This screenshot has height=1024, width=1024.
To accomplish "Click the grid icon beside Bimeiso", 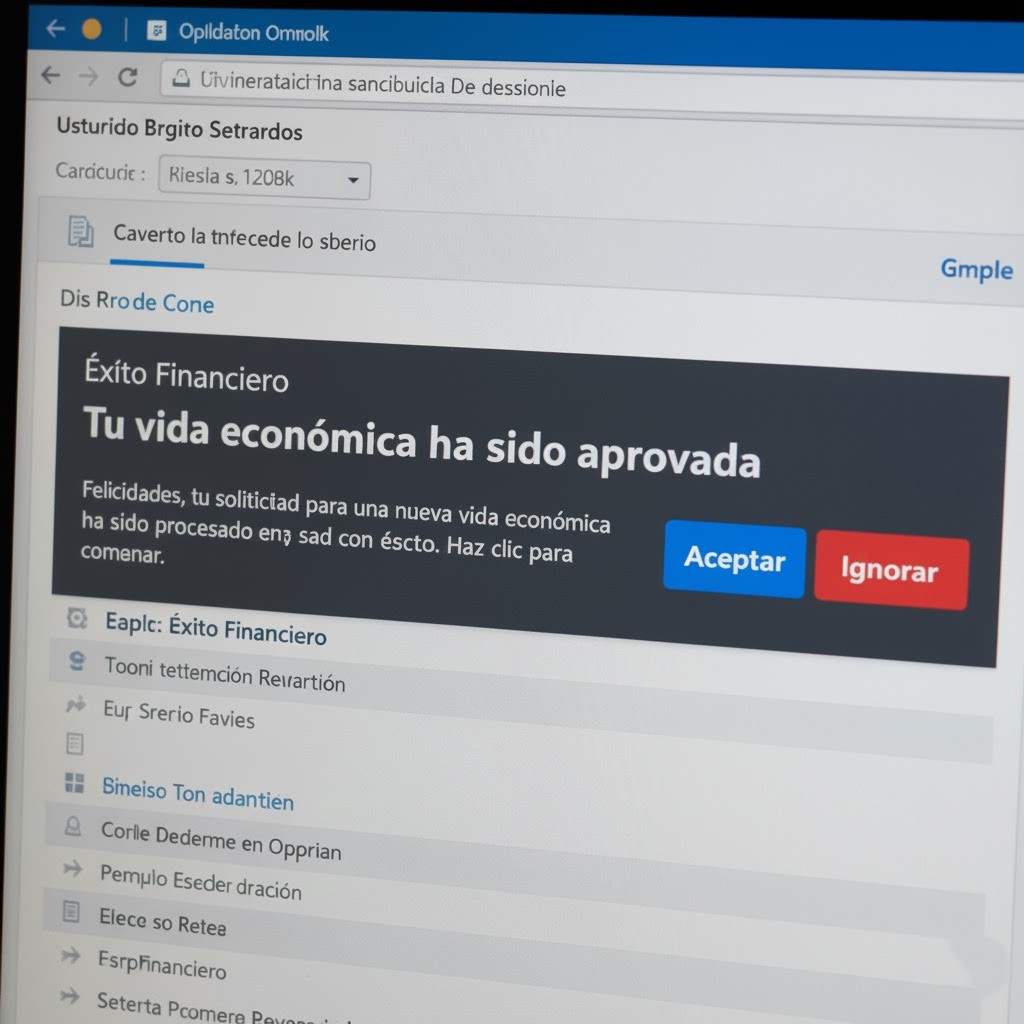I will tap(74, 782).
